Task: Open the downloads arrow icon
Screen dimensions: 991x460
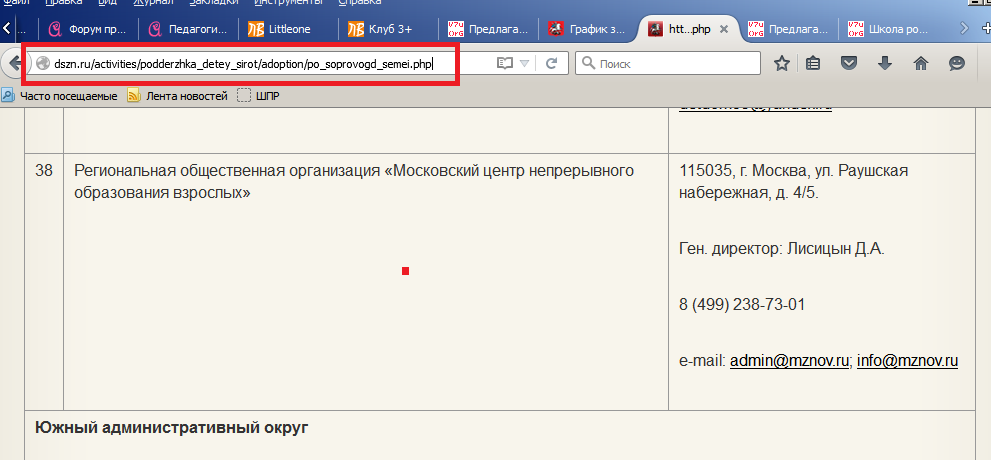Action: tap(885, 64)
